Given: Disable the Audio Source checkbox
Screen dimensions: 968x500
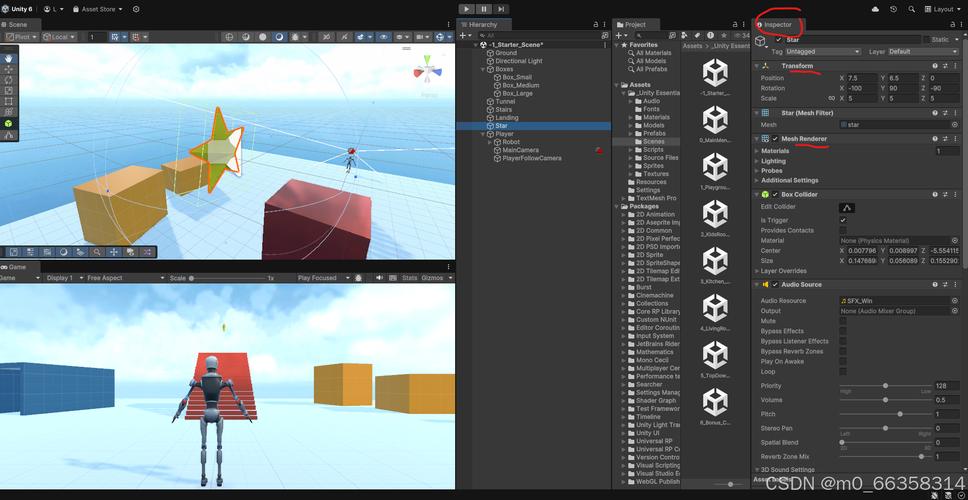Looking at the screenshot, I should pos(775,285).
